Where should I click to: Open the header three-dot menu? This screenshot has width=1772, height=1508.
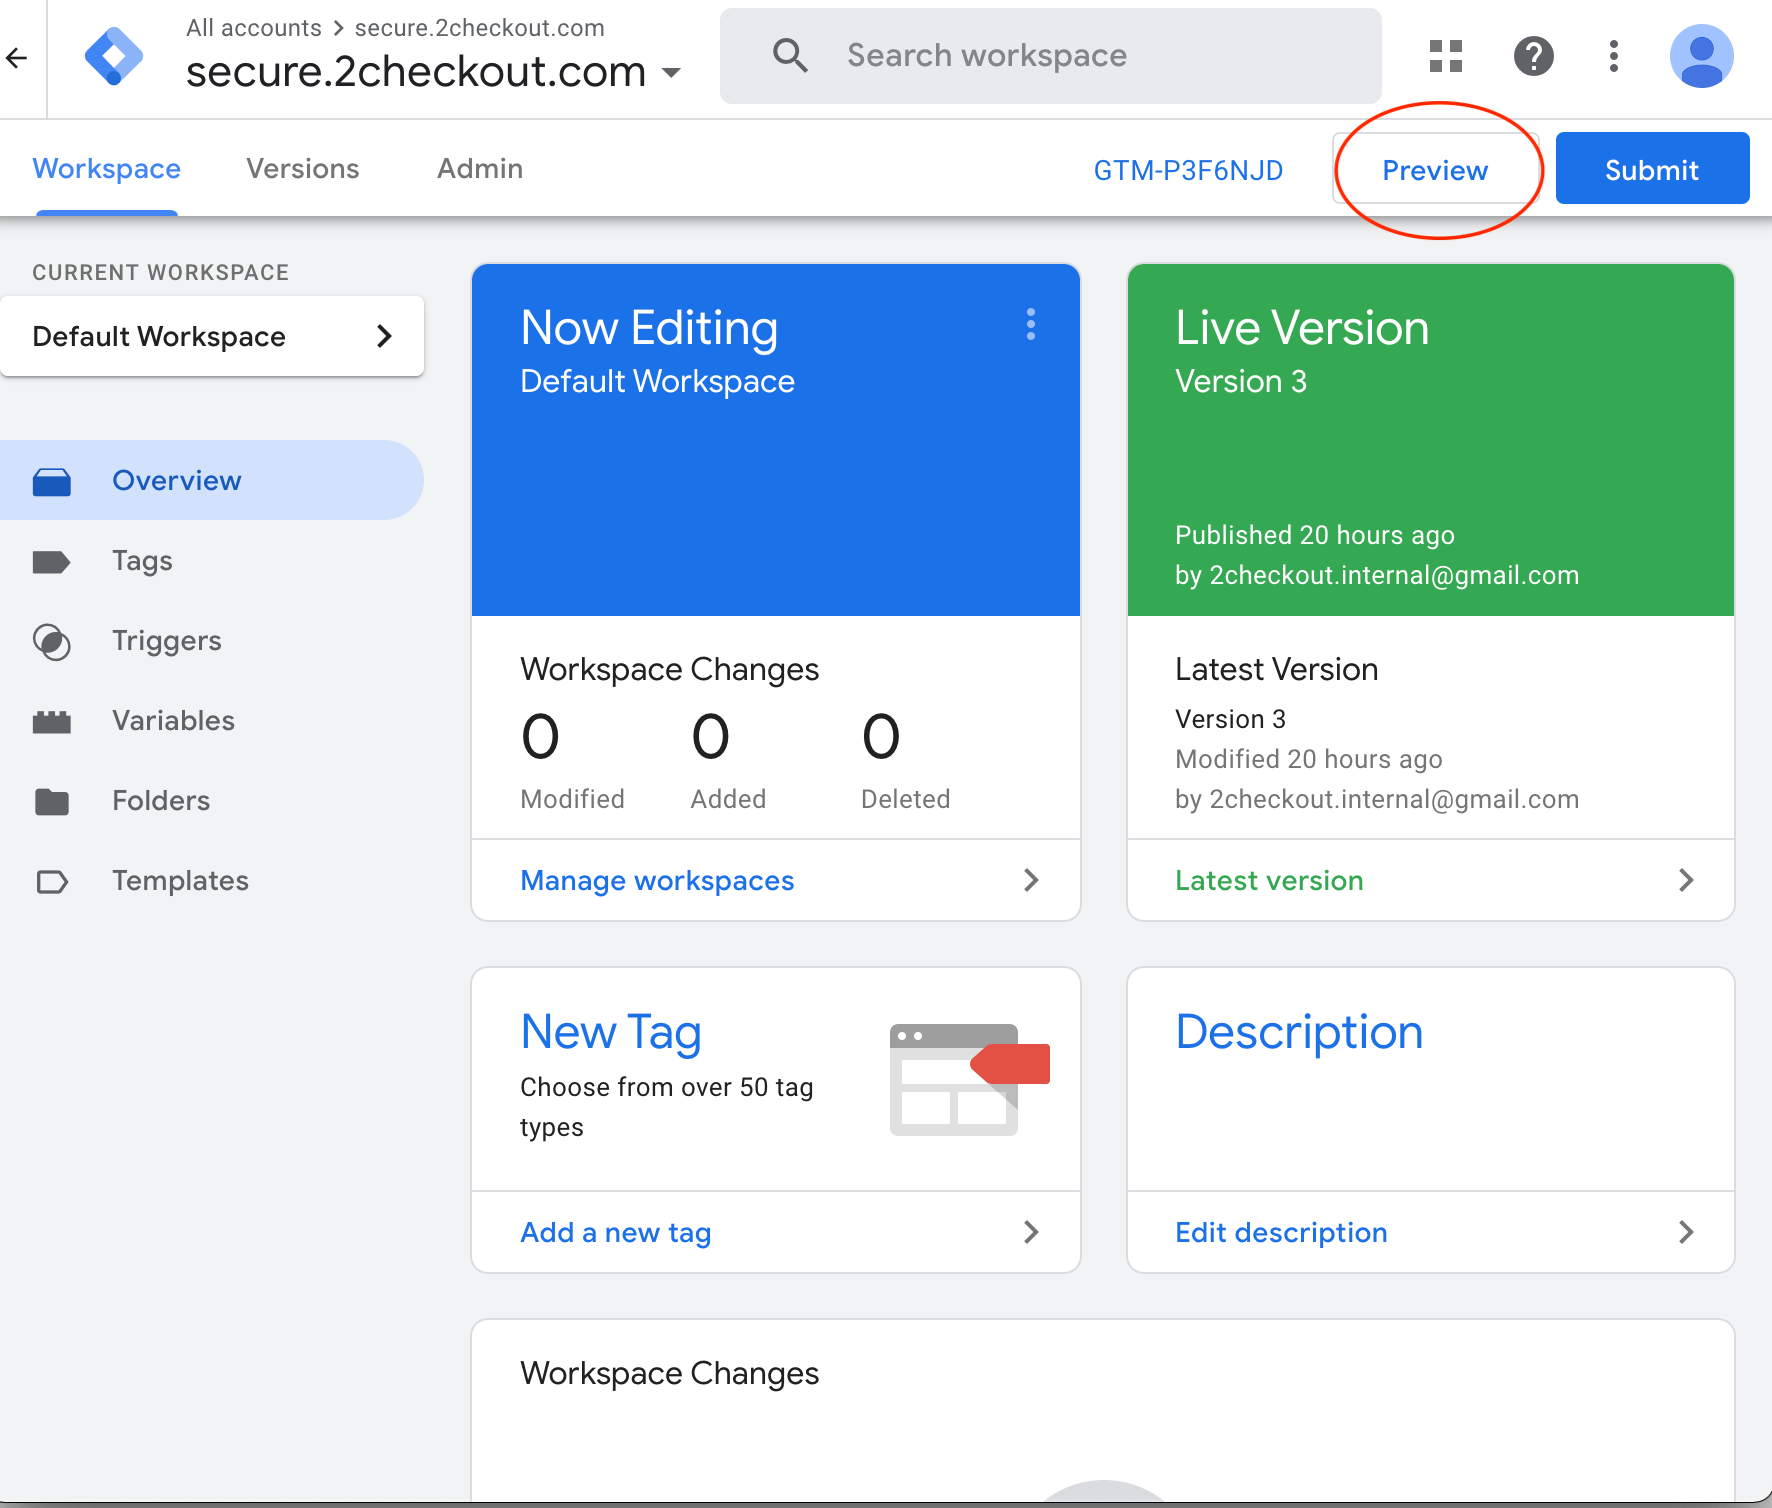pos(1614,56)
